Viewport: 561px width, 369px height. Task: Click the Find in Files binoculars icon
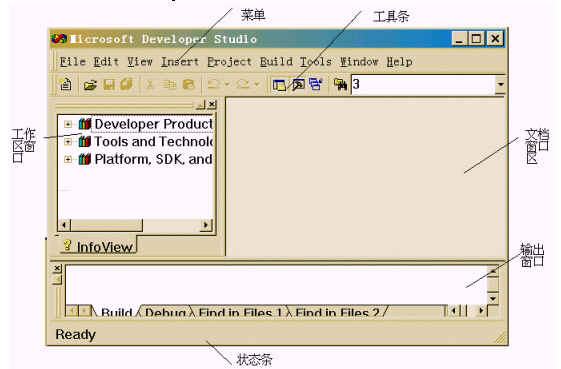point(340,85)
